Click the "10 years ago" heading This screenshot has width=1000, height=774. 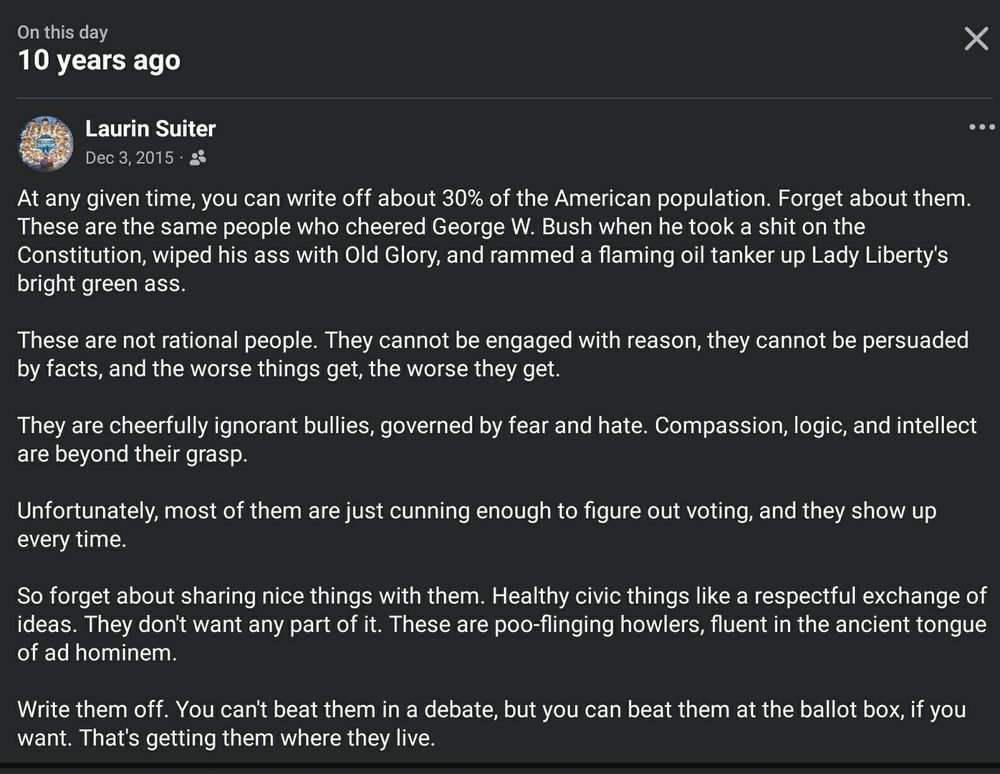[99, 61]
